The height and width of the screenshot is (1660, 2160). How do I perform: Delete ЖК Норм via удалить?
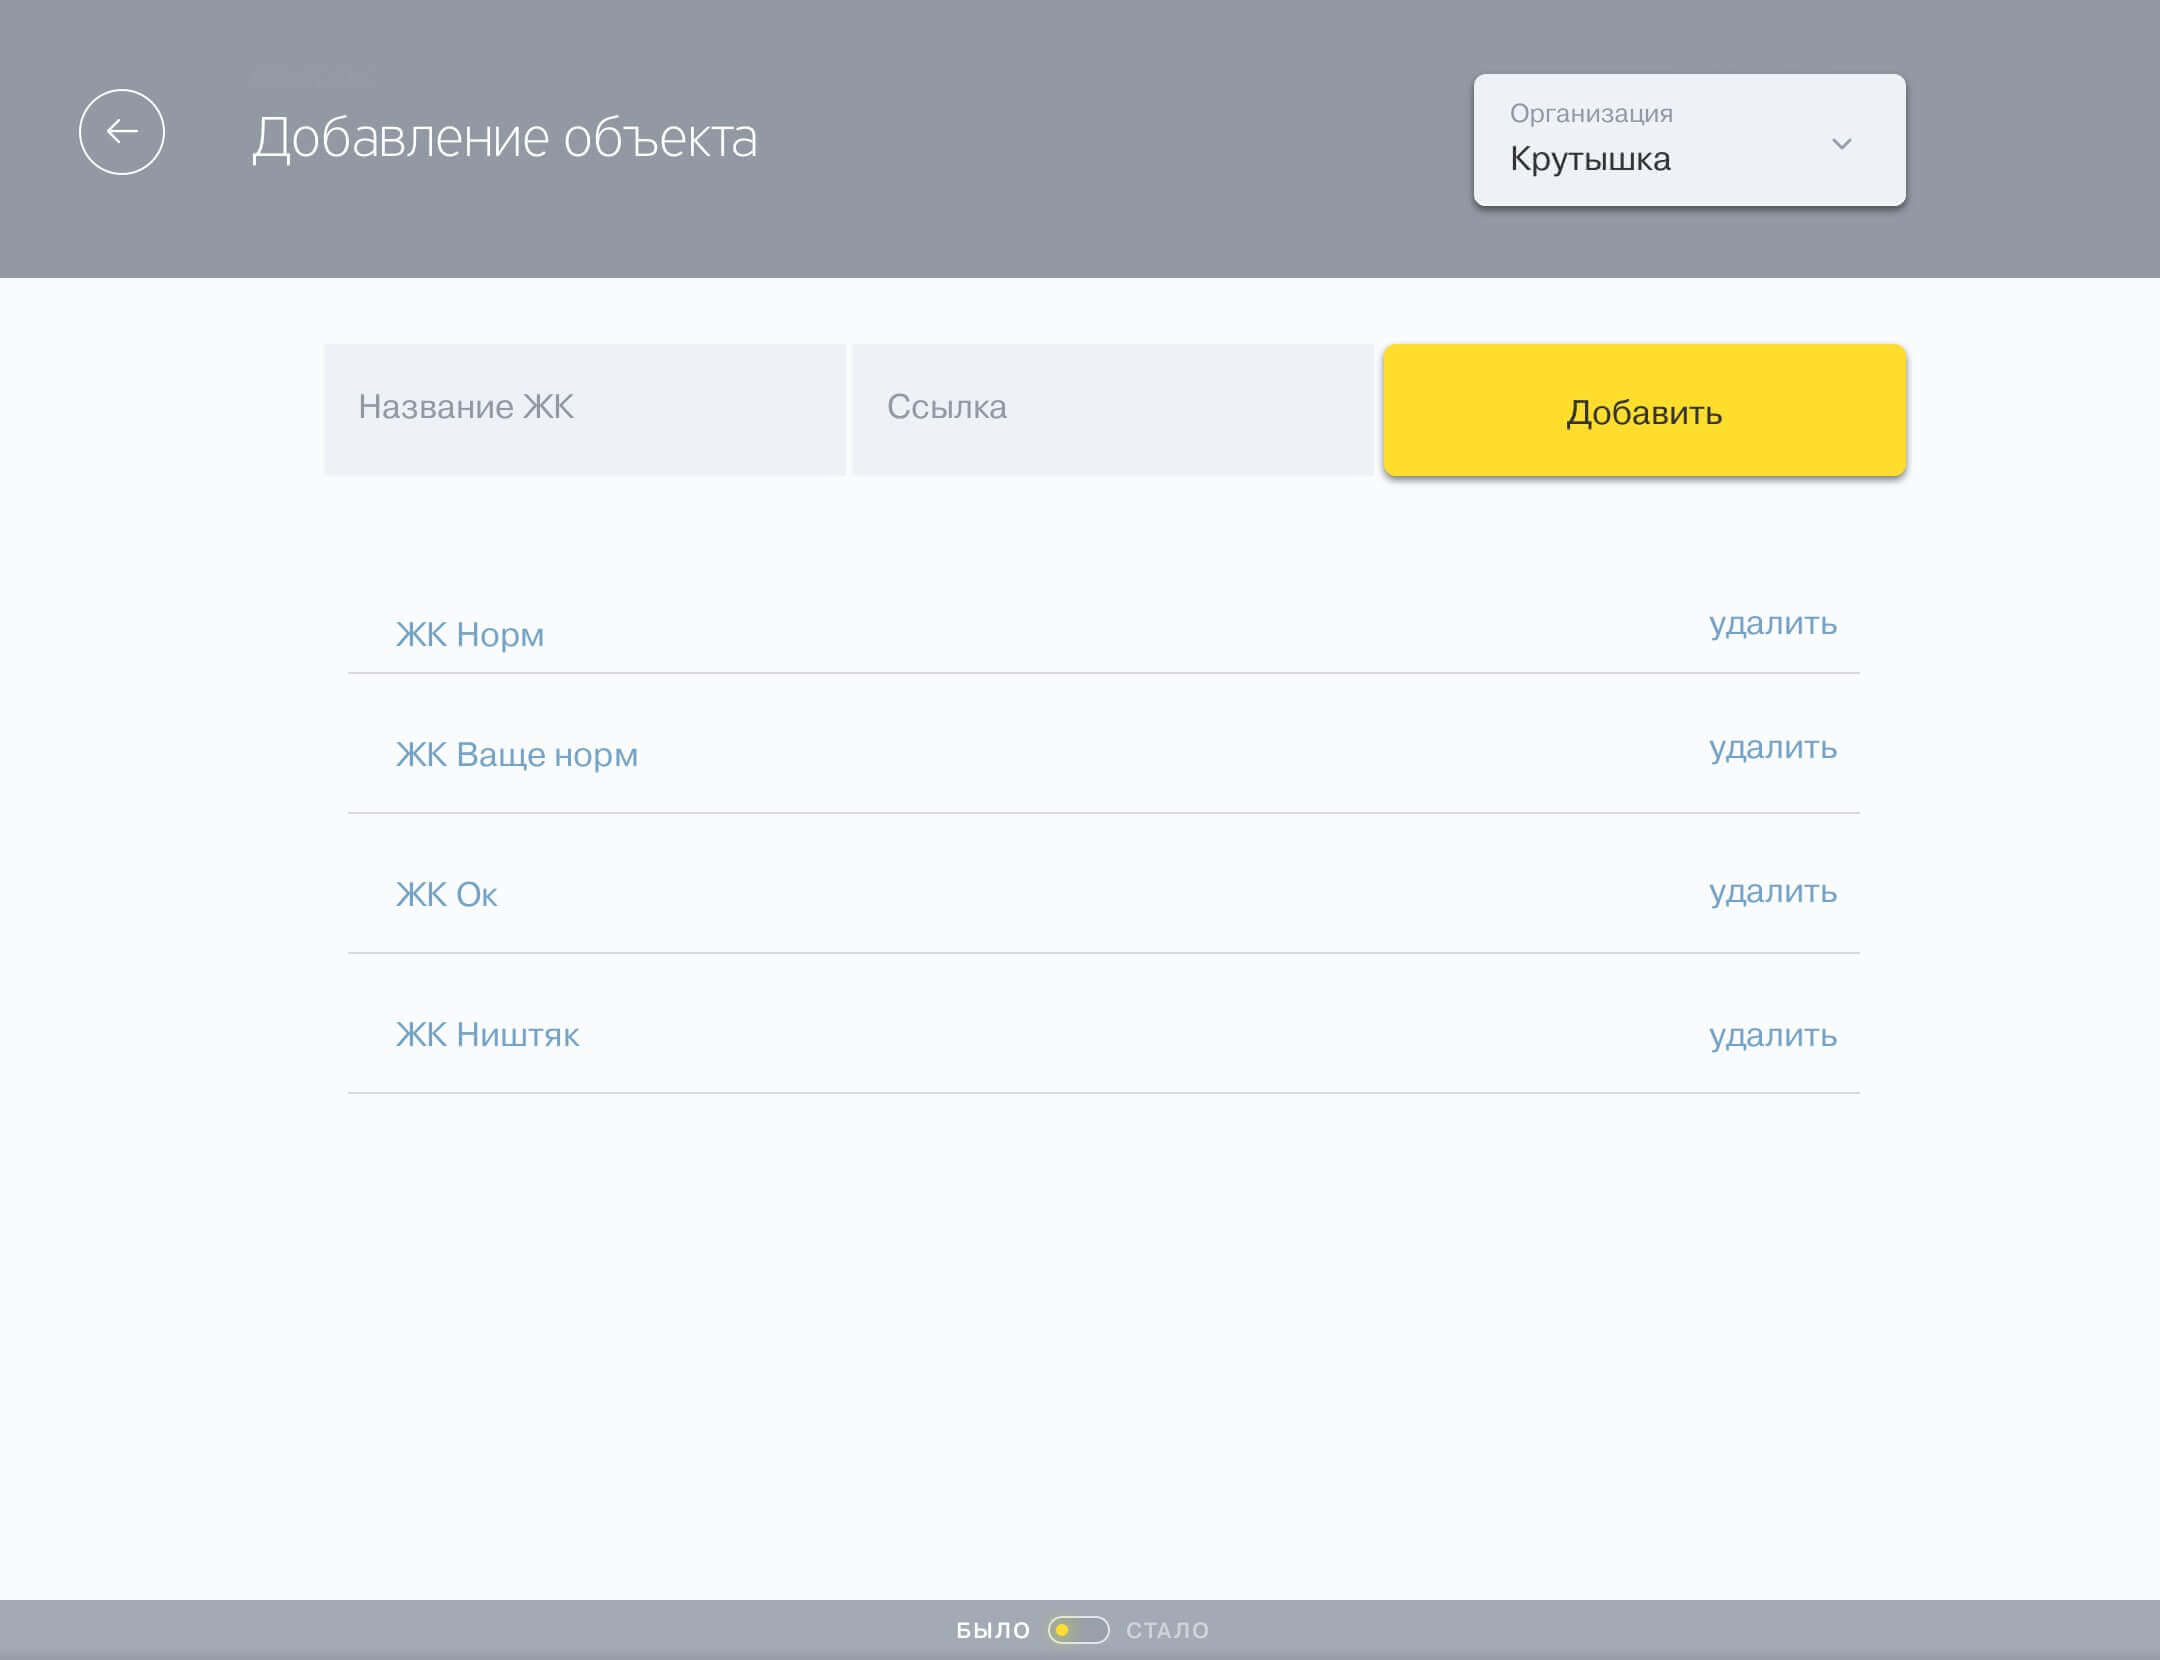click(1772, 623)
